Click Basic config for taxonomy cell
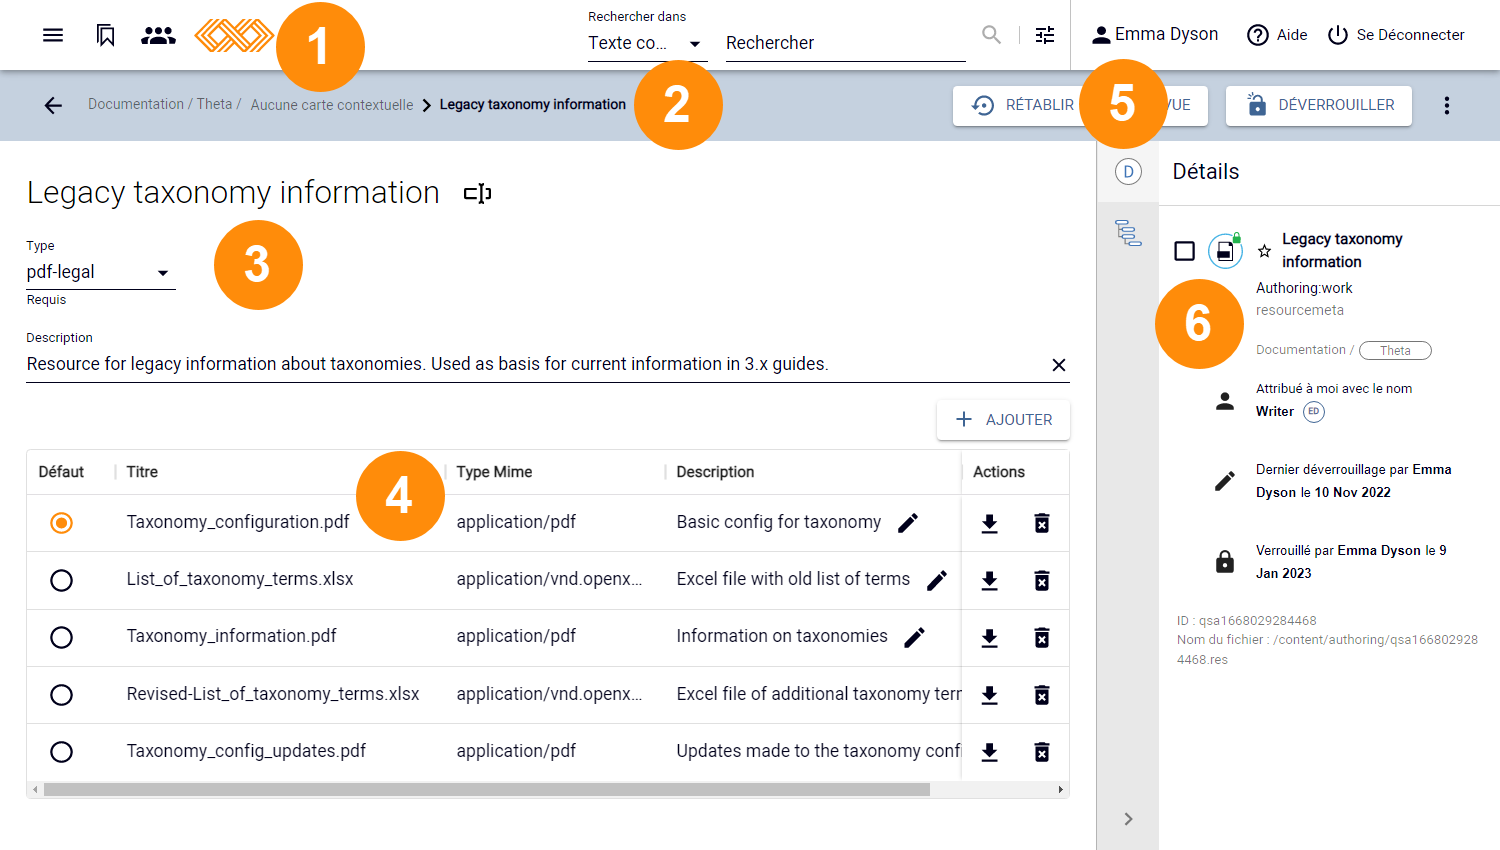Viewport: 1500px width, 850px height. click(x=778, y=522)
